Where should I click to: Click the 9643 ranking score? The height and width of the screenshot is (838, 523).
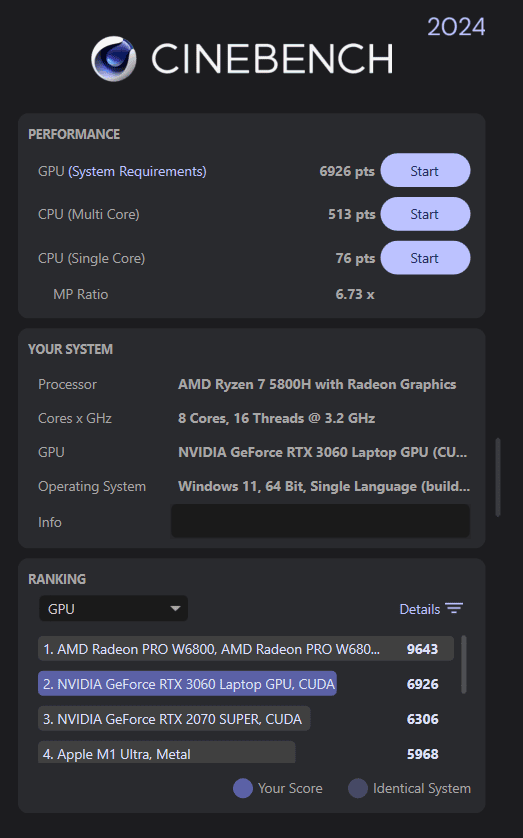tap(423, 649)
